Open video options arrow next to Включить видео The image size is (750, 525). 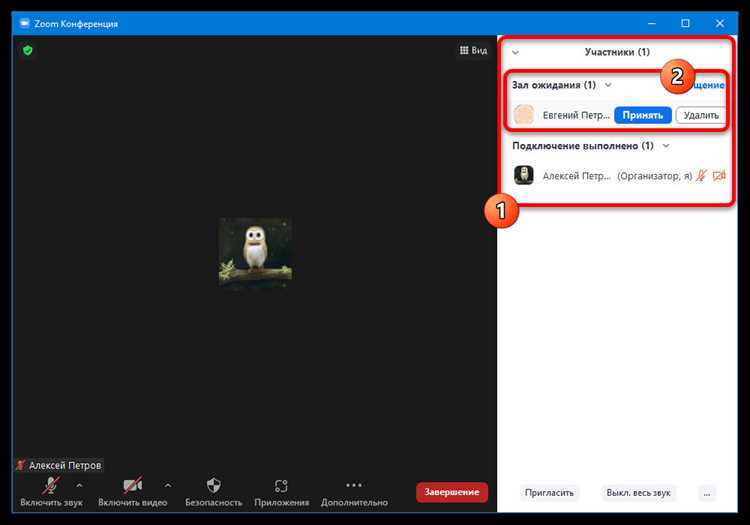click(168, 485)
